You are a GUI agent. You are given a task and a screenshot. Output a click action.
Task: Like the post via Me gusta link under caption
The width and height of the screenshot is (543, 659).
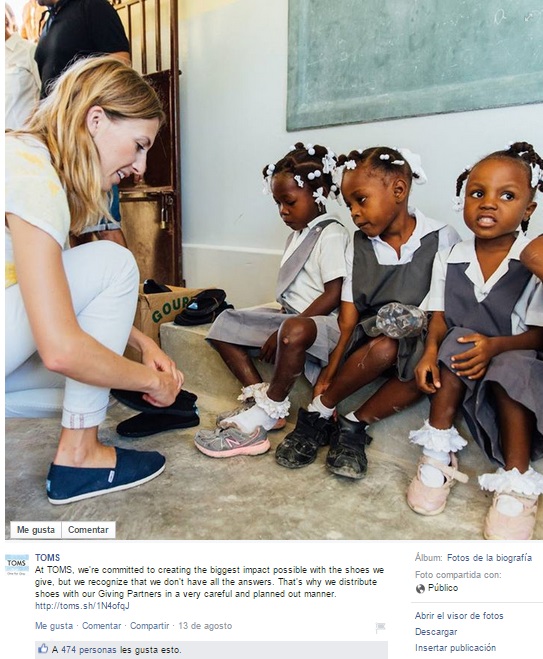click(x=54, y=626)
